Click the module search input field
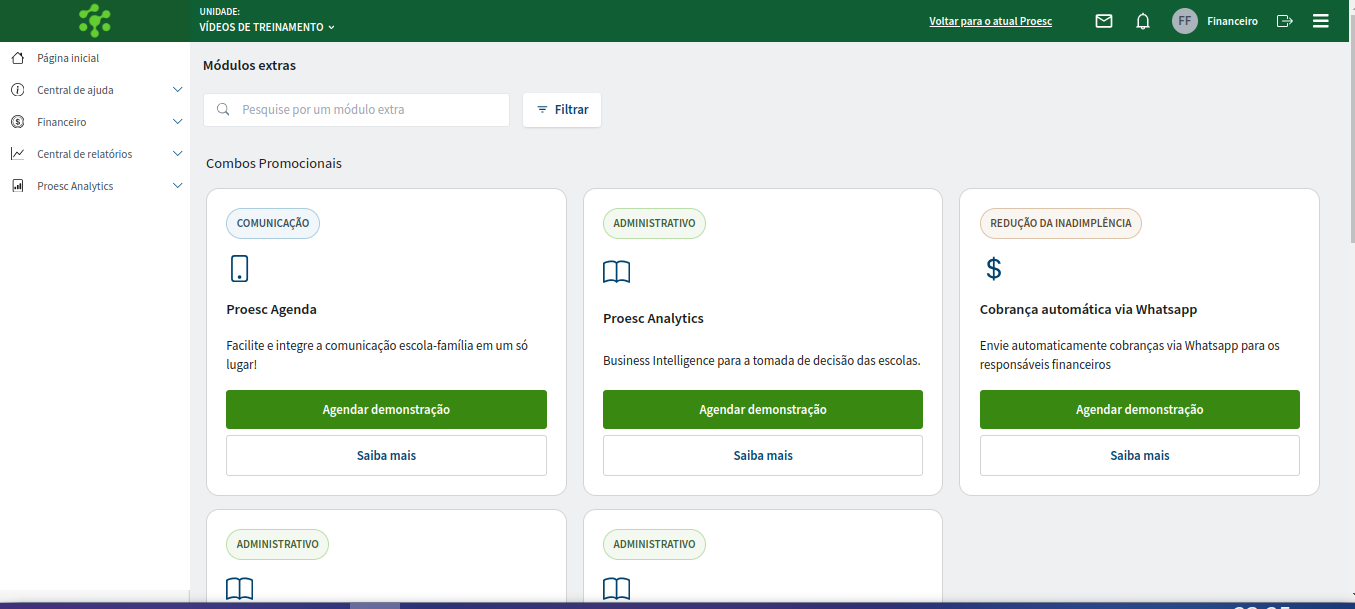The width and height of the screenshot is (1355, 609). [x=356, y=110]
